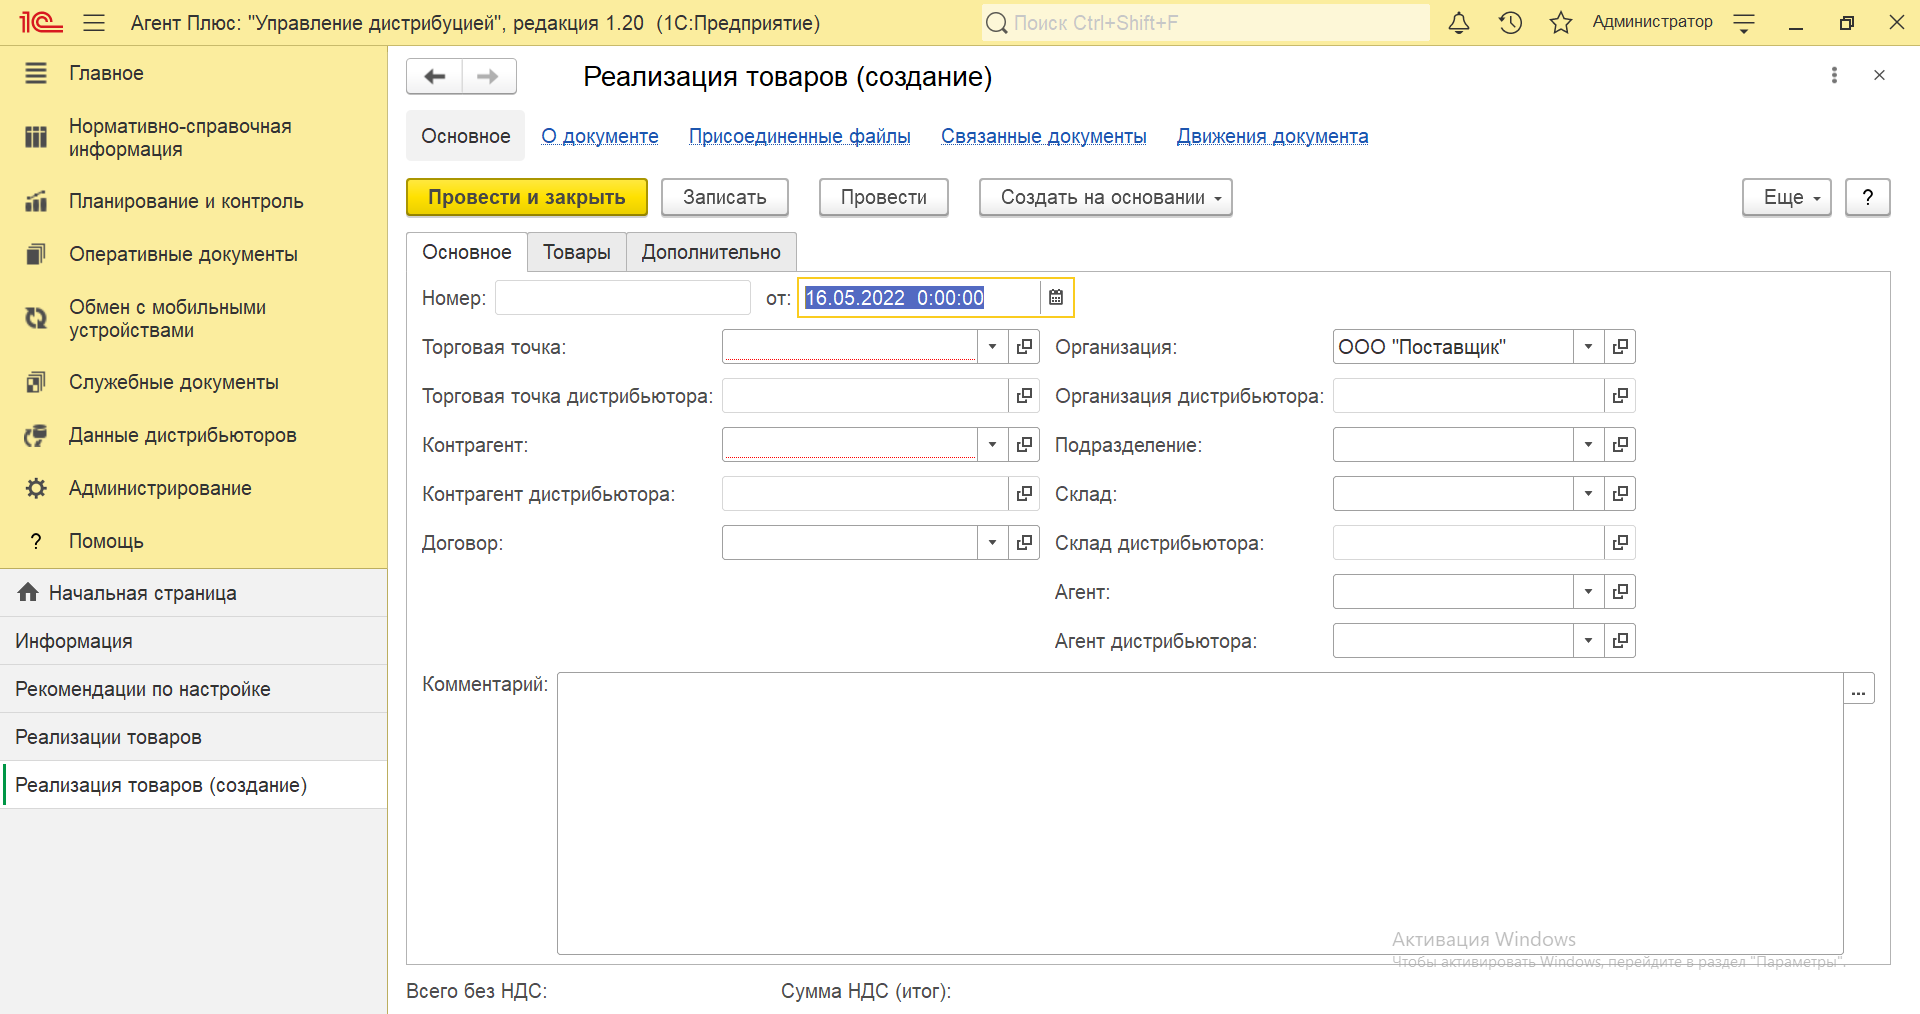This screenshot has width=1920, height=1014.
Task: Open the Еще dropdown menu
Action: tap(1786, 197)
